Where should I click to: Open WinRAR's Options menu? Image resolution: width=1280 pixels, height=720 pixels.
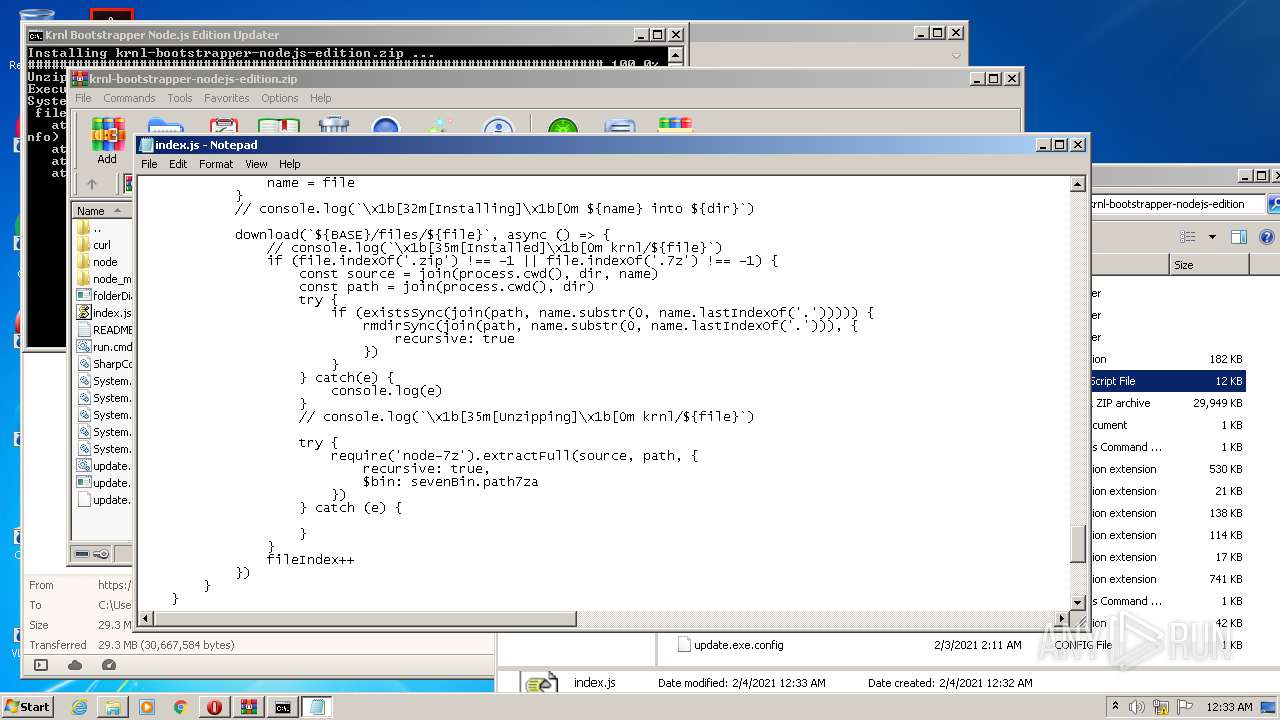point(280,98)
